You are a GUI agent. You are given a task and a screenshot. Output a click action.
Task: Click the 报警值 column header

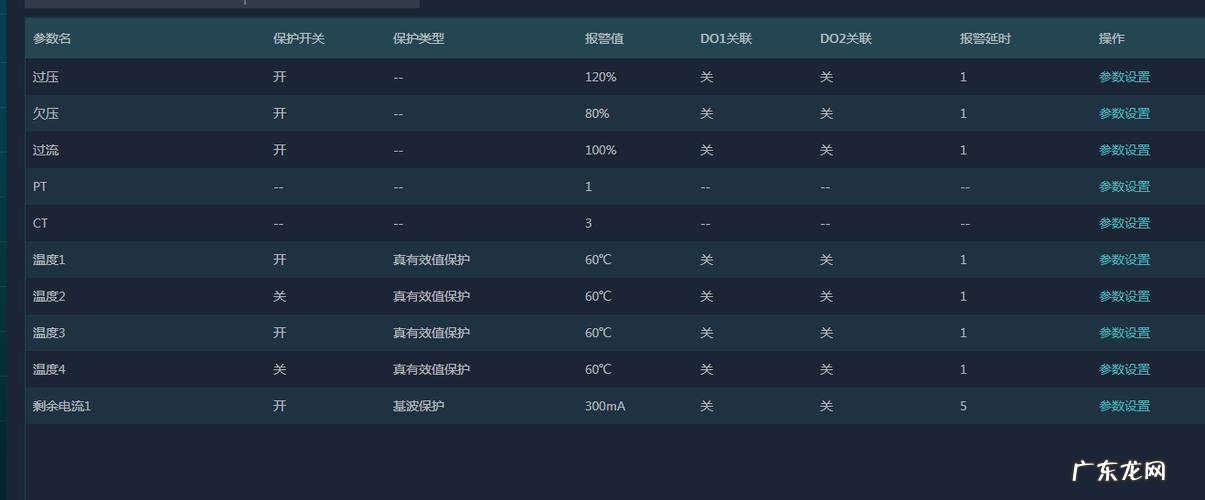point(604,39)
